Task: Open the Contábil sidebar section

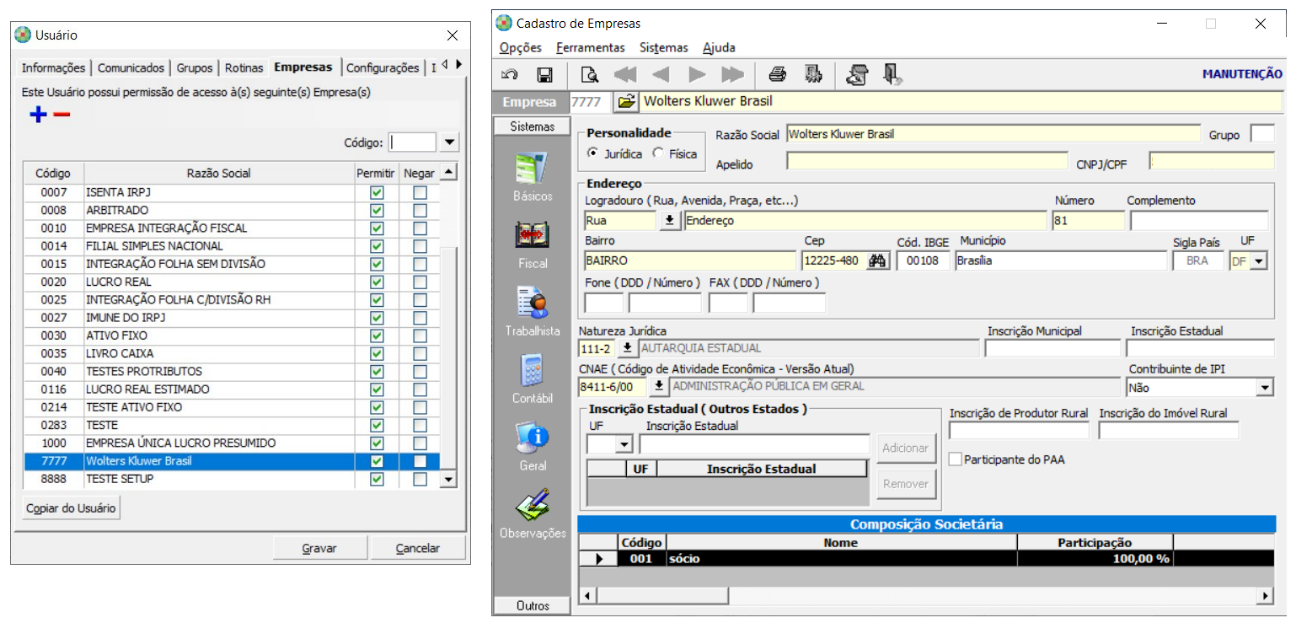Action: pyautogui.click(x=533, y=379)
